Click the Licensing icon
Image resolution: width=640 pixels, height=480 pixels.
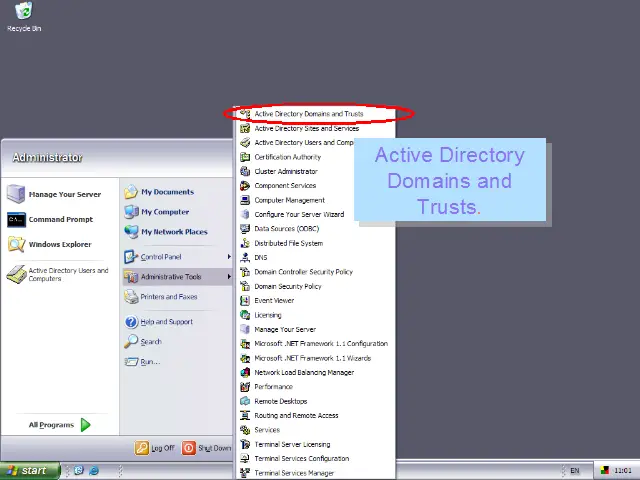coord(245,315)
